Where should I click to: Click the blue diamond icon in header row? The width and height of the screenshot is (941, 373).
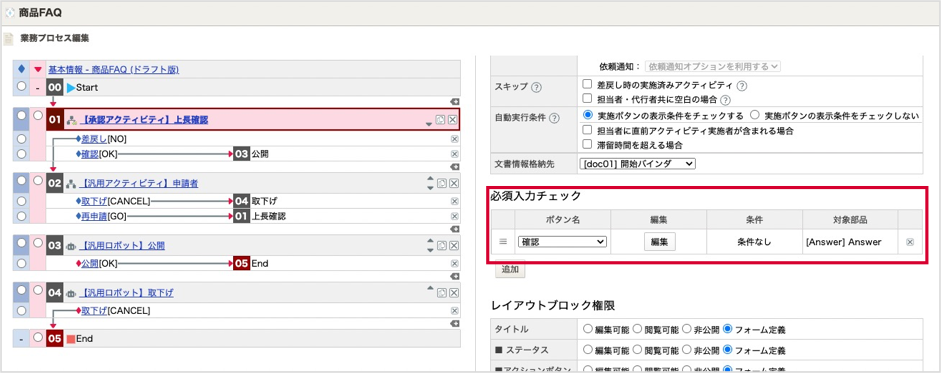pyautogui.click(x=21, y=69)
